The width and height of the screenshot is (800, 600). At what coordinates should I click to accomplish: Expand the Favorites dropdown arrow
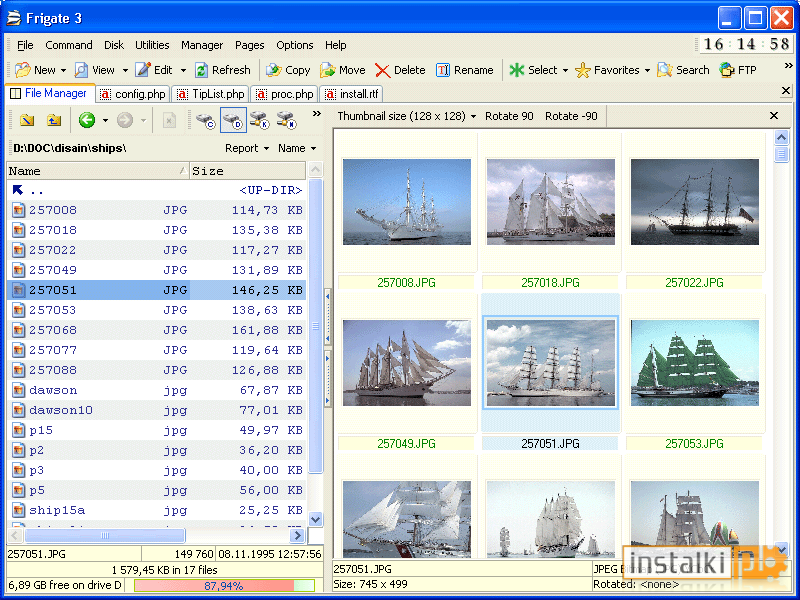pos(647,70)
